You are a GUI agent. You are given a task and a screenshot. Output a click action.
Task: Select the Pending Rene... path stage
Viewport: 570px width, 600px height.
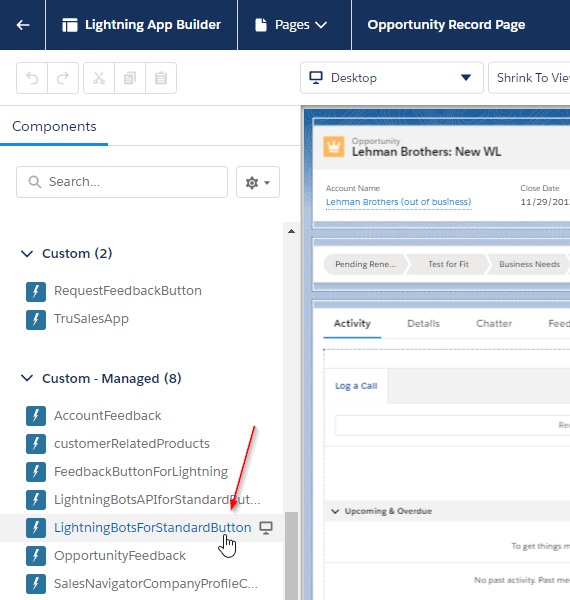[365, 264]
